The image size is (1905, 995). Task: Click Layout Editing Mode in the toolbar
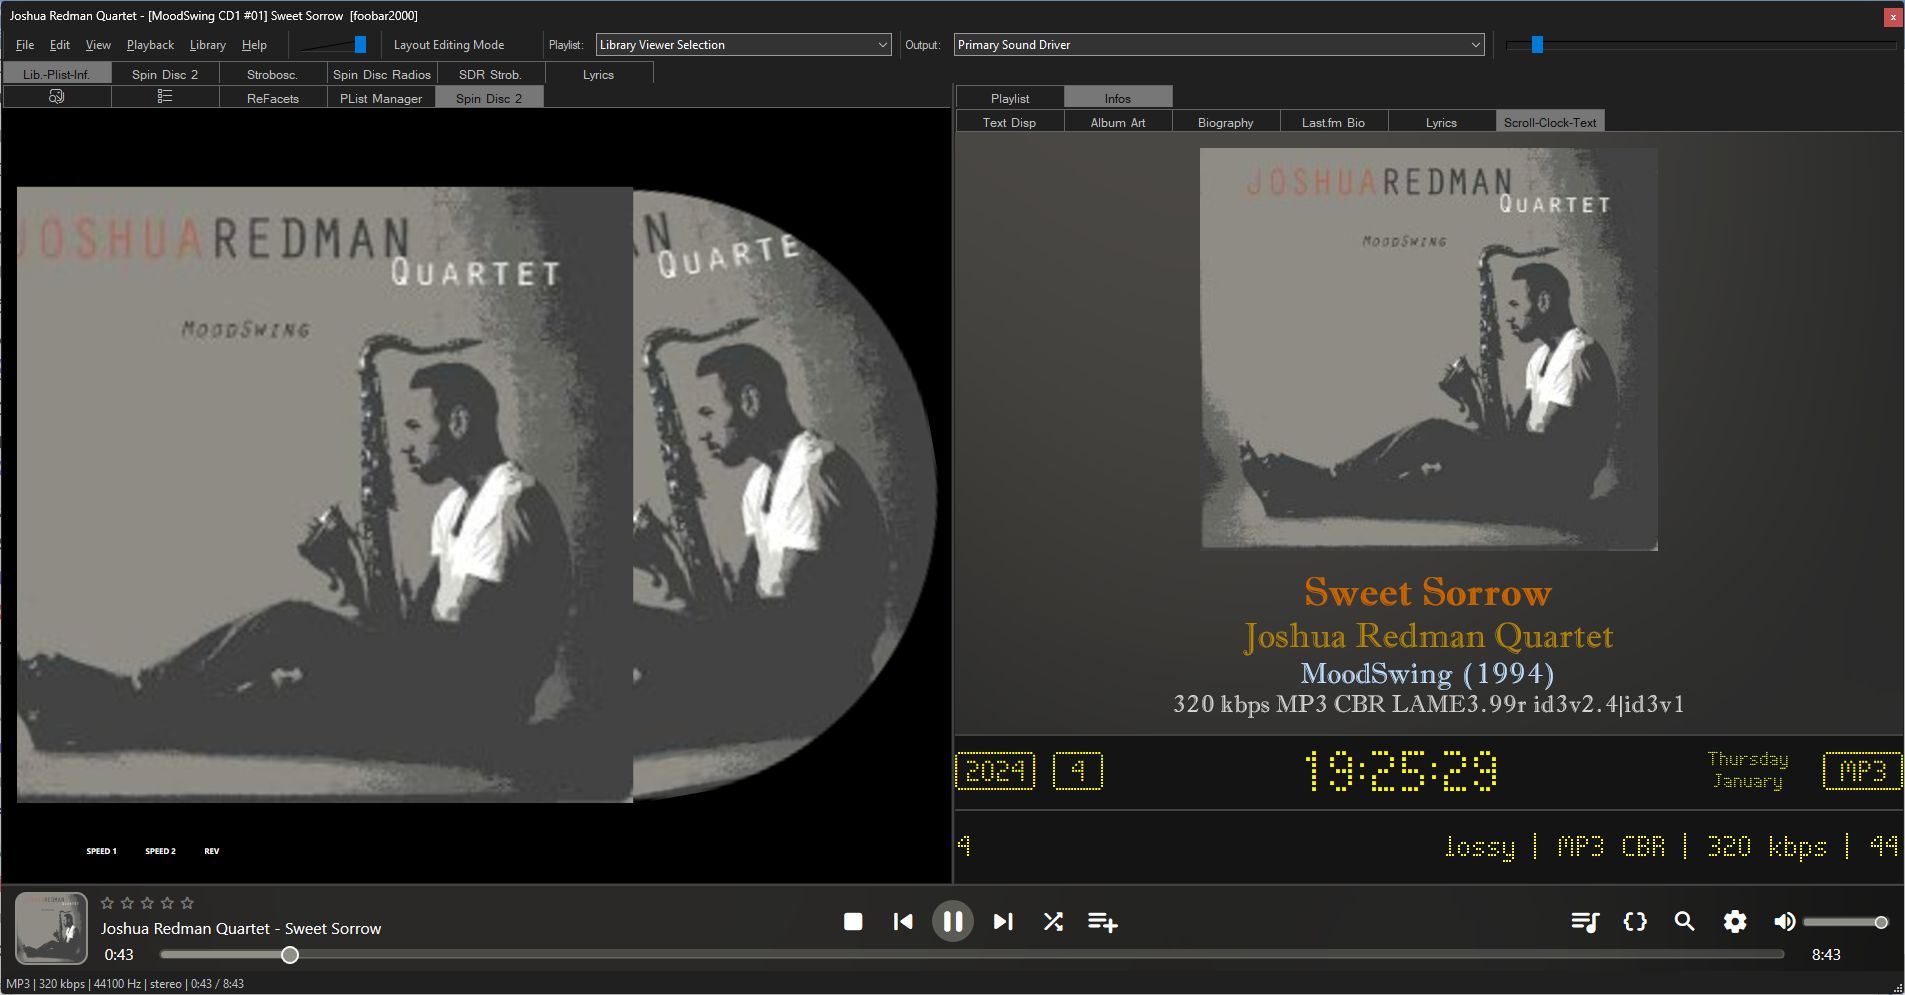[449, 45]
